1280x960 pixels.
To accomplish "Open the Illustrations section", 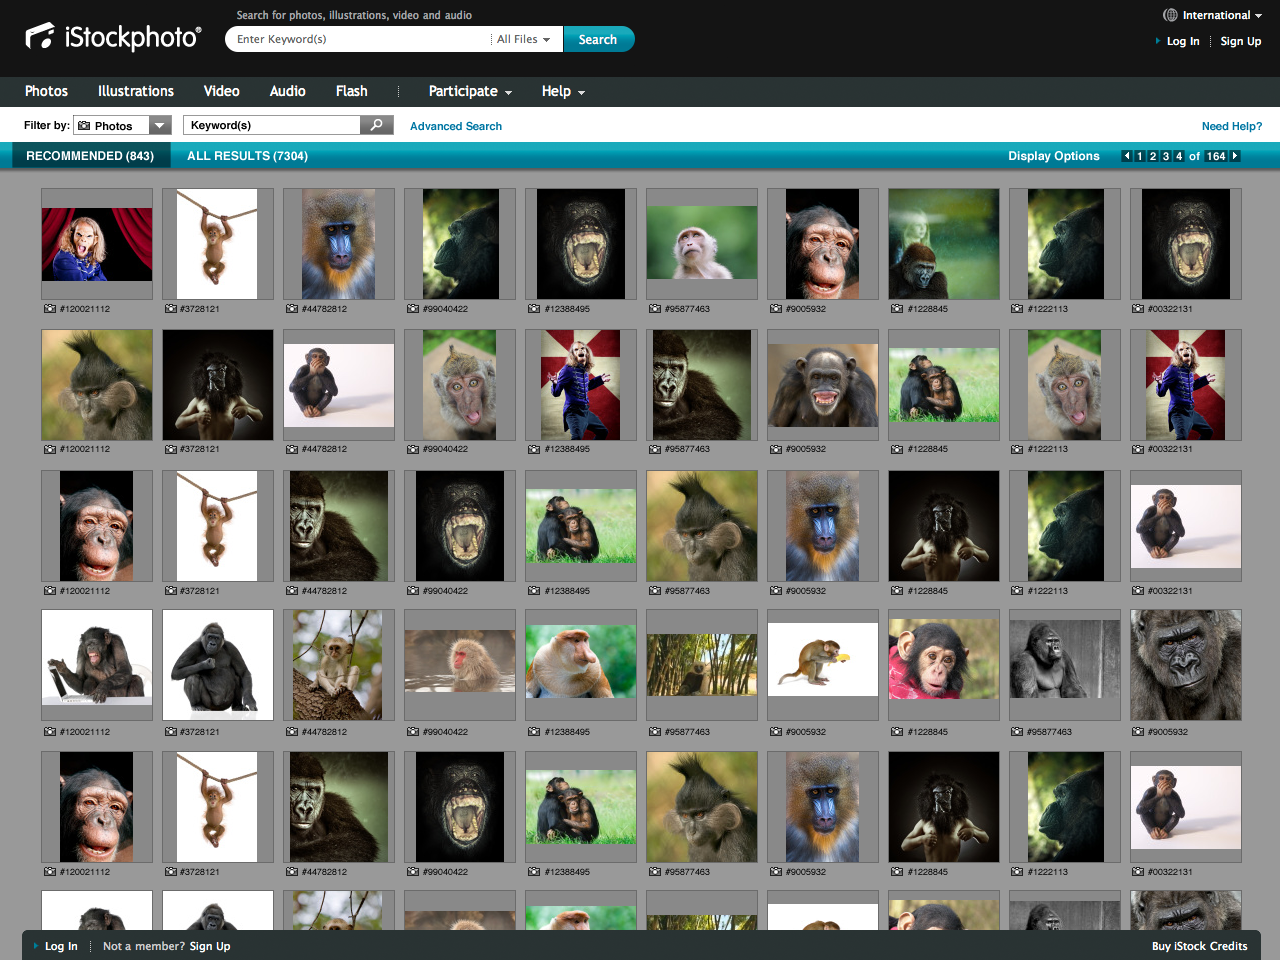I will click(x=136, y=91).
